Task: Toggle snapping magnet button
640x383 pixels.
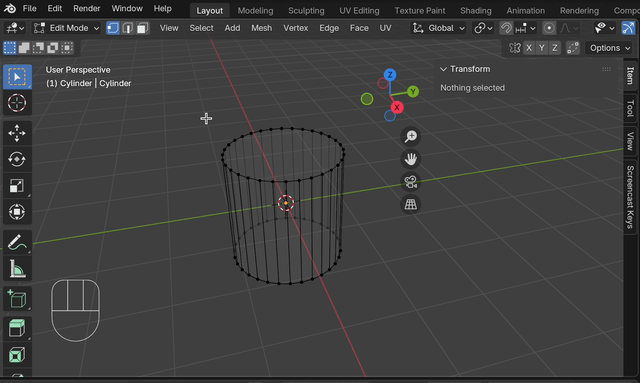Action: pos(506,28)
